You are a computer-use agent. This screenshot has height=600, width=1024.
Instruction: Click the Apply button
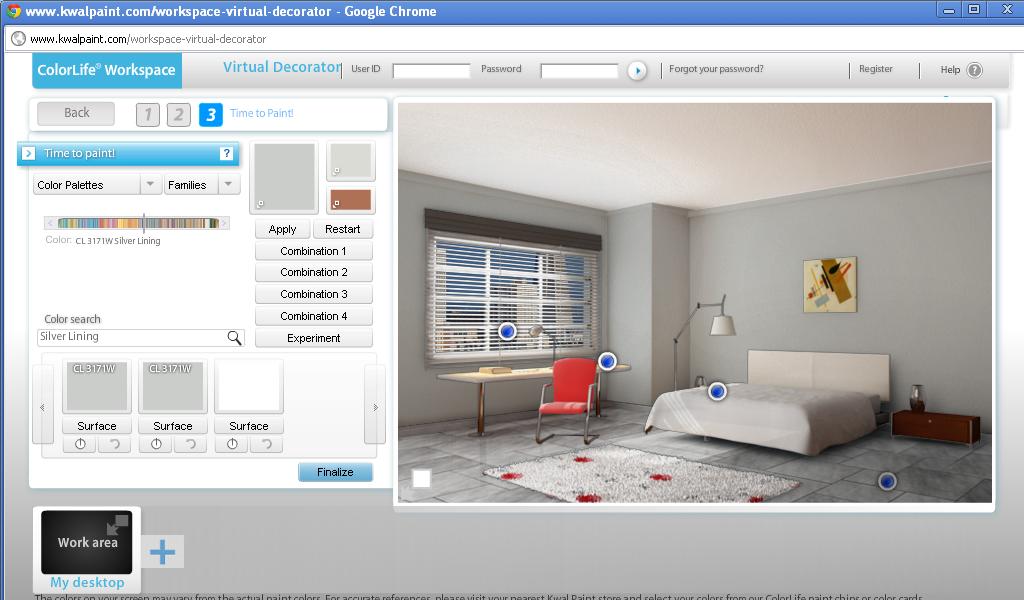point(282,229)
